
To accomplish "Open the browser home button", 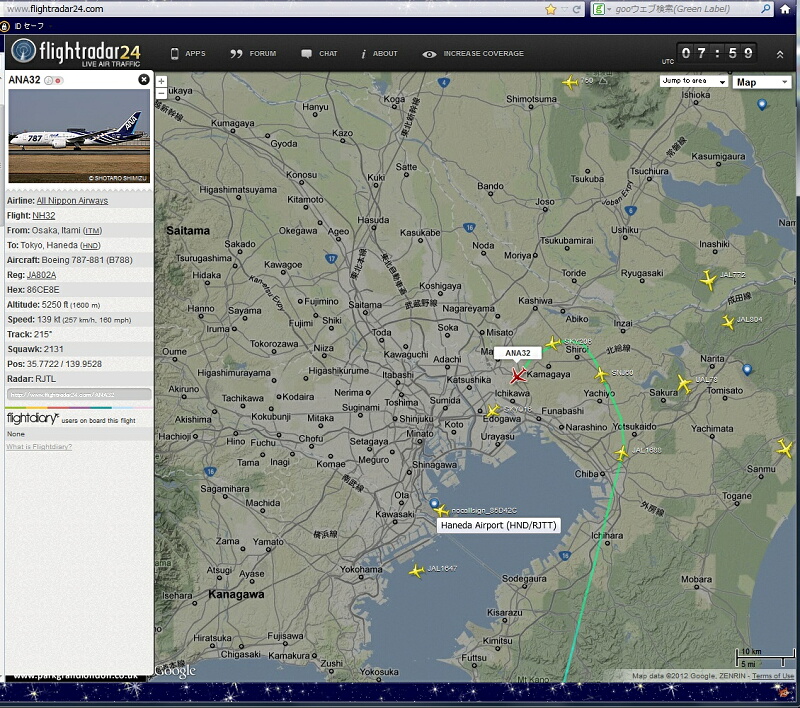I will pos(785,9).
